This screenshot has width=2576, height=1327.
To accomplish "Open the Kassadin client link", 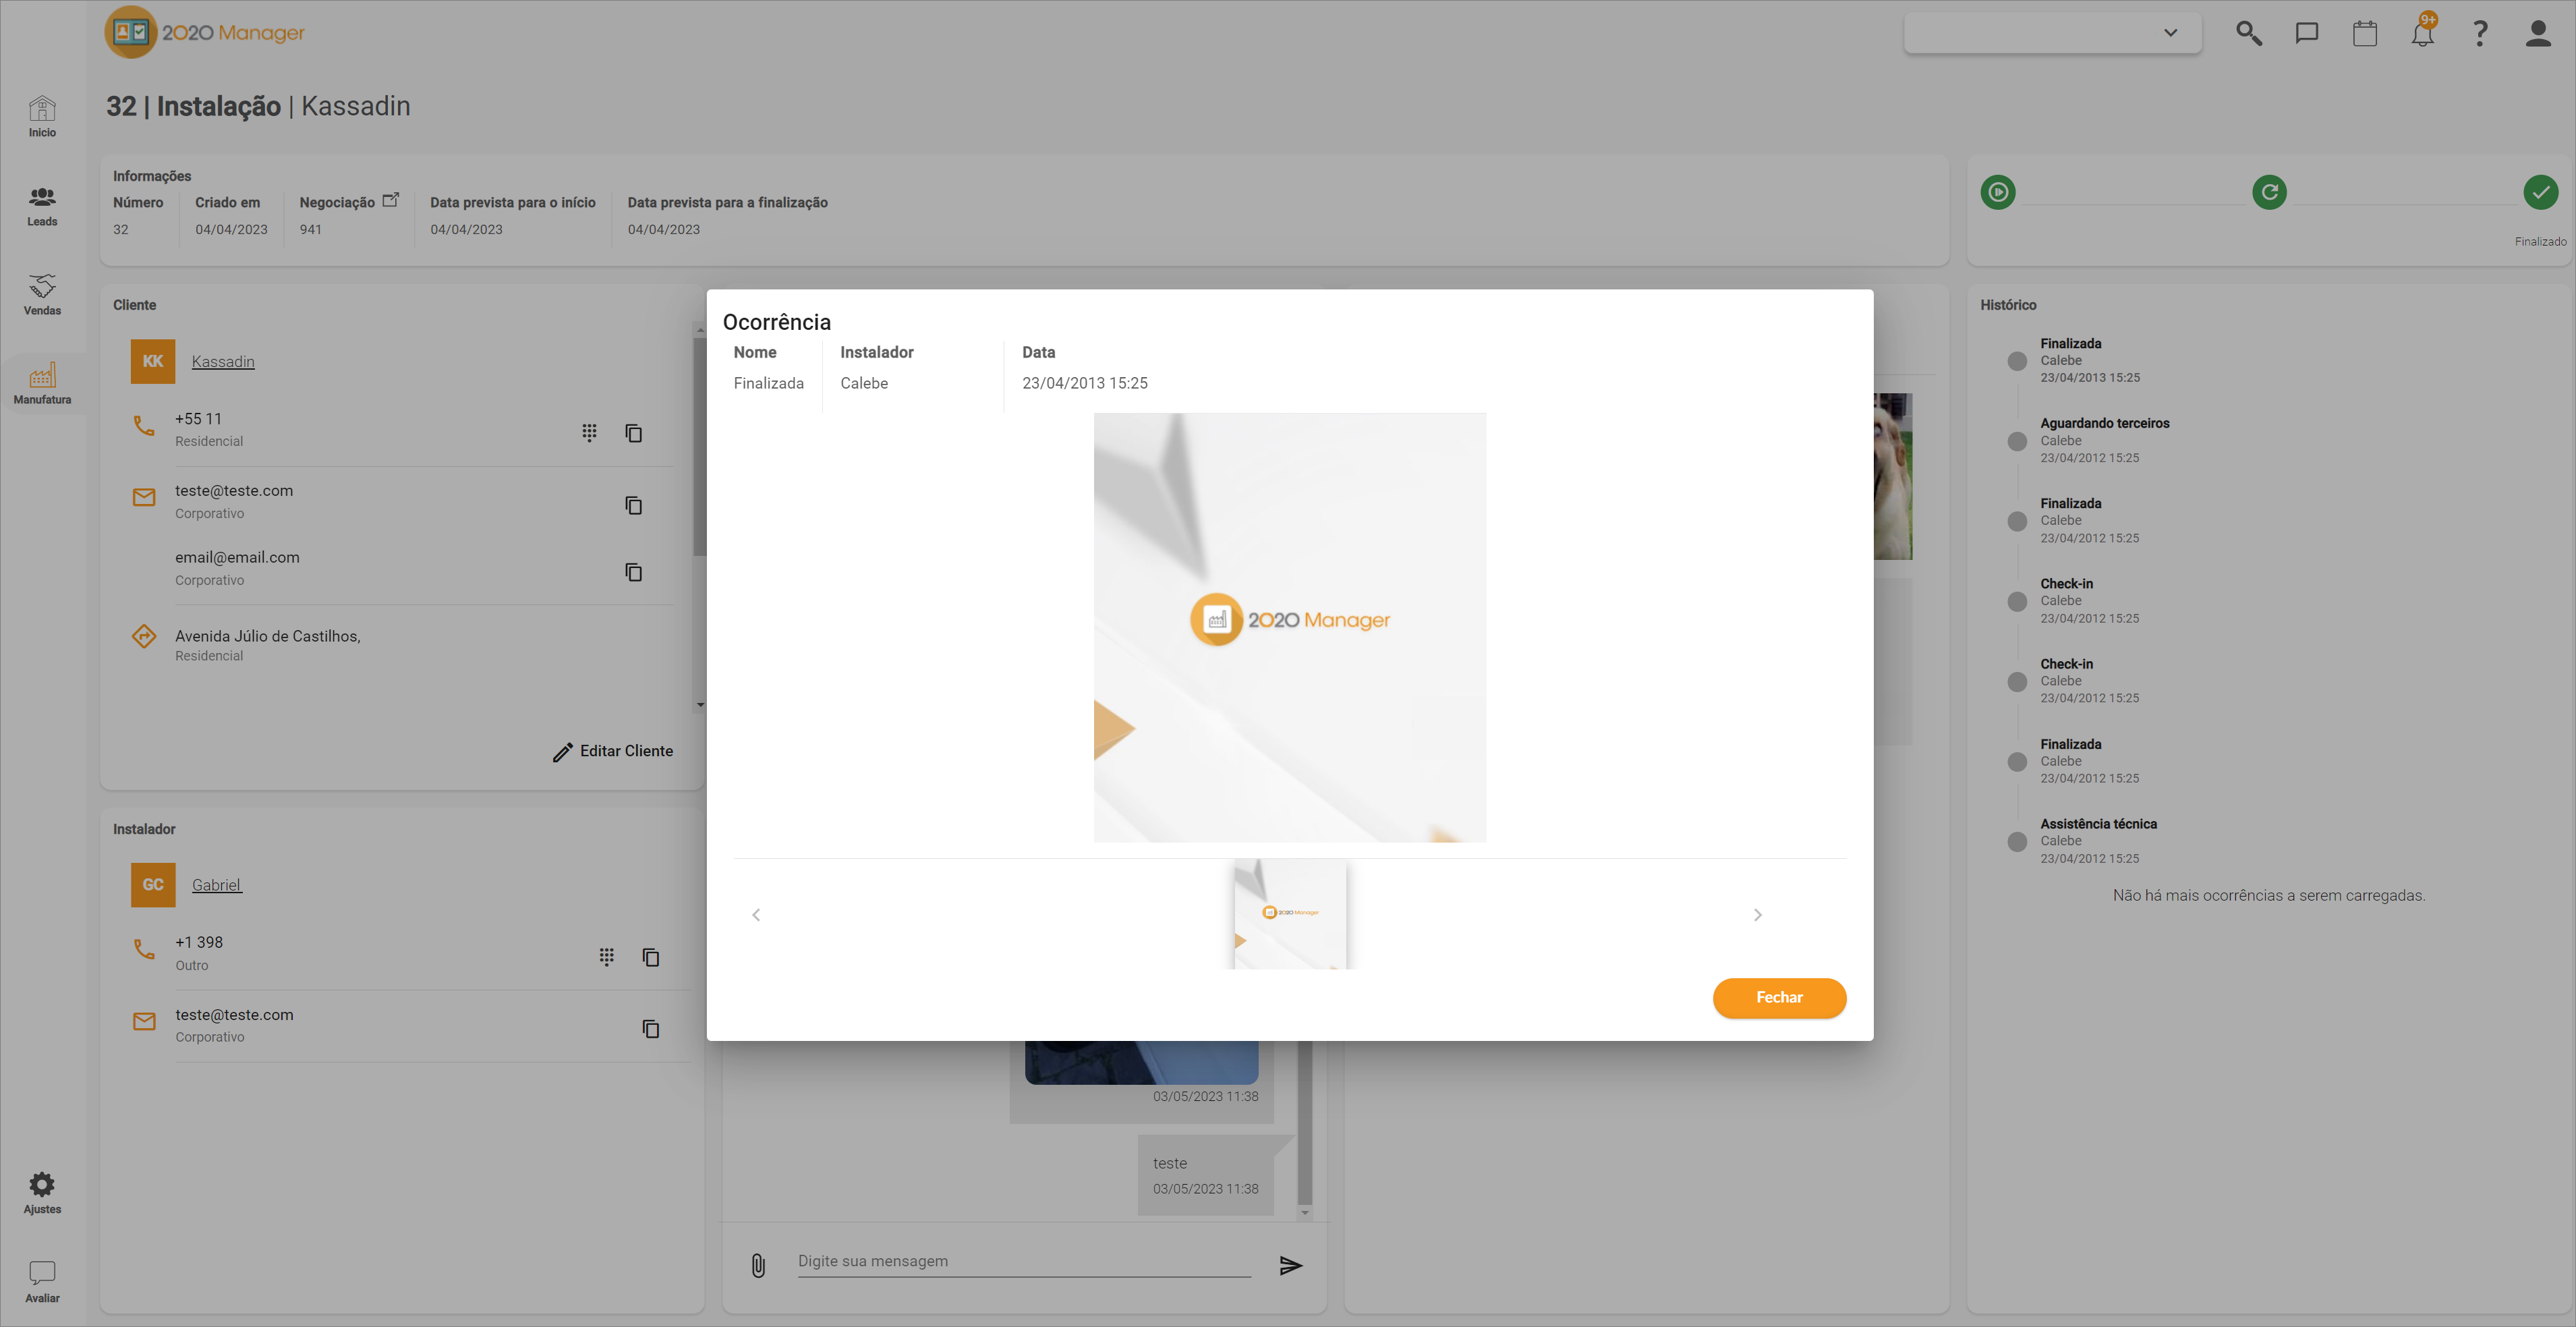I will pos(223,361).
